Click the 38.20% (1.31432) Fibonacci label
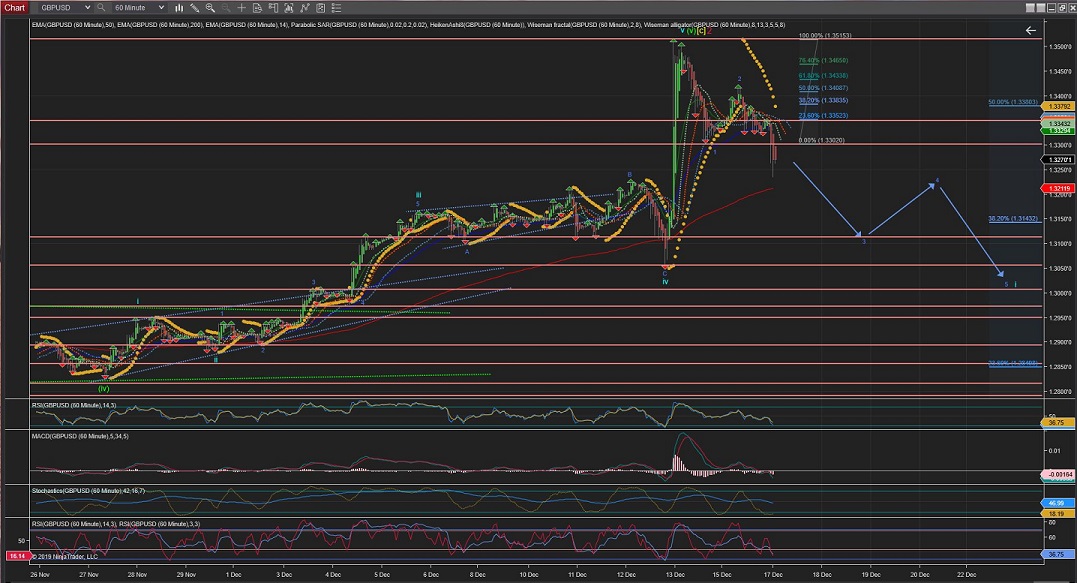The width and height of the screenshot is (1077, 583). (1013, 218)
